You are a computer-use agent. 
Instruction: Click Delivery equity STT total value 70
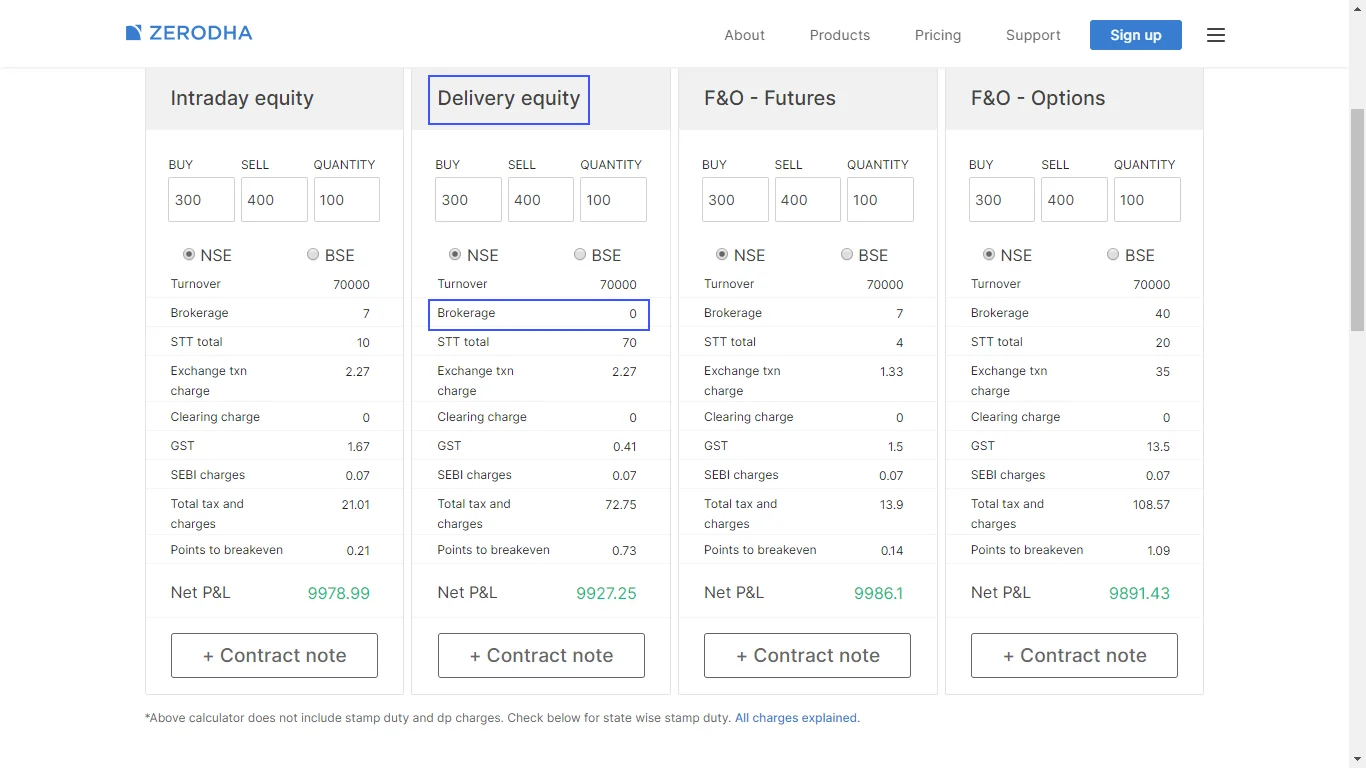tap(629, 343)
